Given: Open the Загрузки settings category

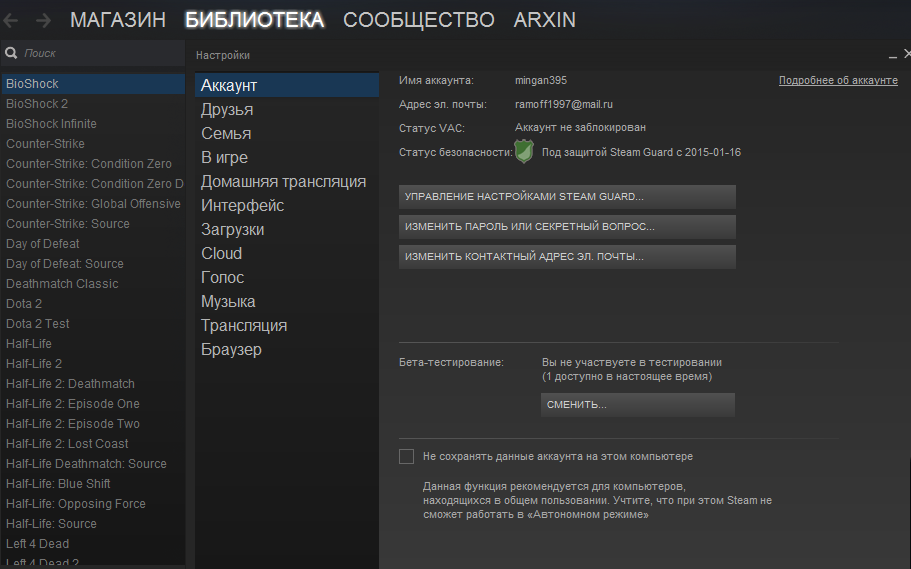Looking at the screenshot, I should 287,230.
